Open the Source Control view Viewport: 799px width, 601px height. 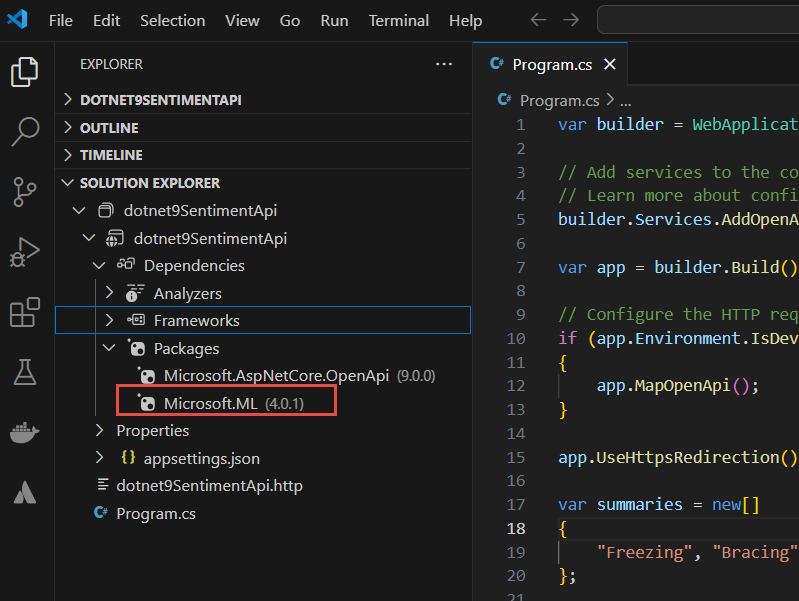click(24, 192)
